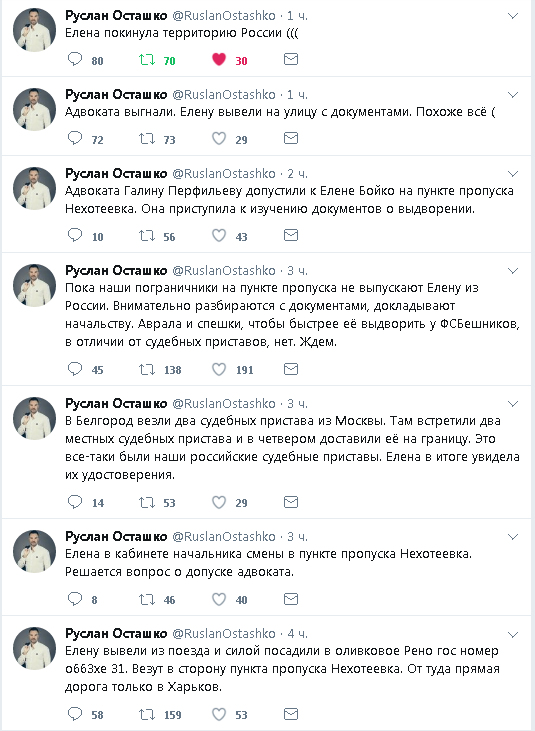Viewport: 535px width, 731px height.
Task: Open the '4 ч.' timestamp of the last tweet
Action: pyautogui.click(x=297, y=634)
